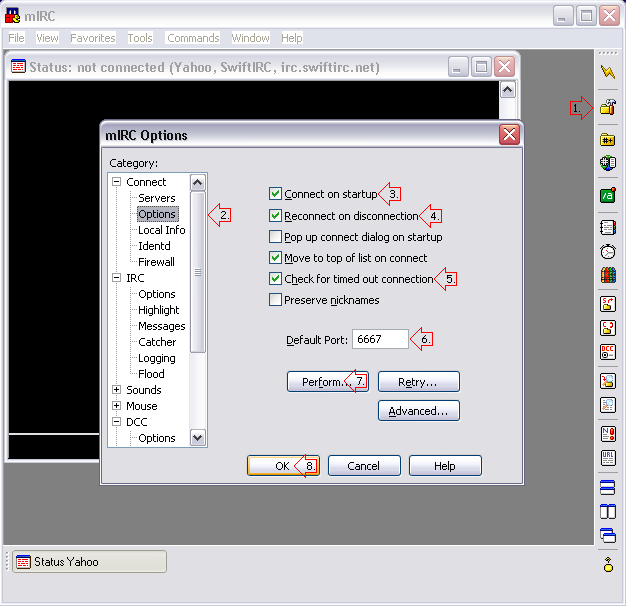The image size is (626, 606).
Task: Click the lightning bolt Connect icon
Action: pyautogui.click(x=608, y=72)
